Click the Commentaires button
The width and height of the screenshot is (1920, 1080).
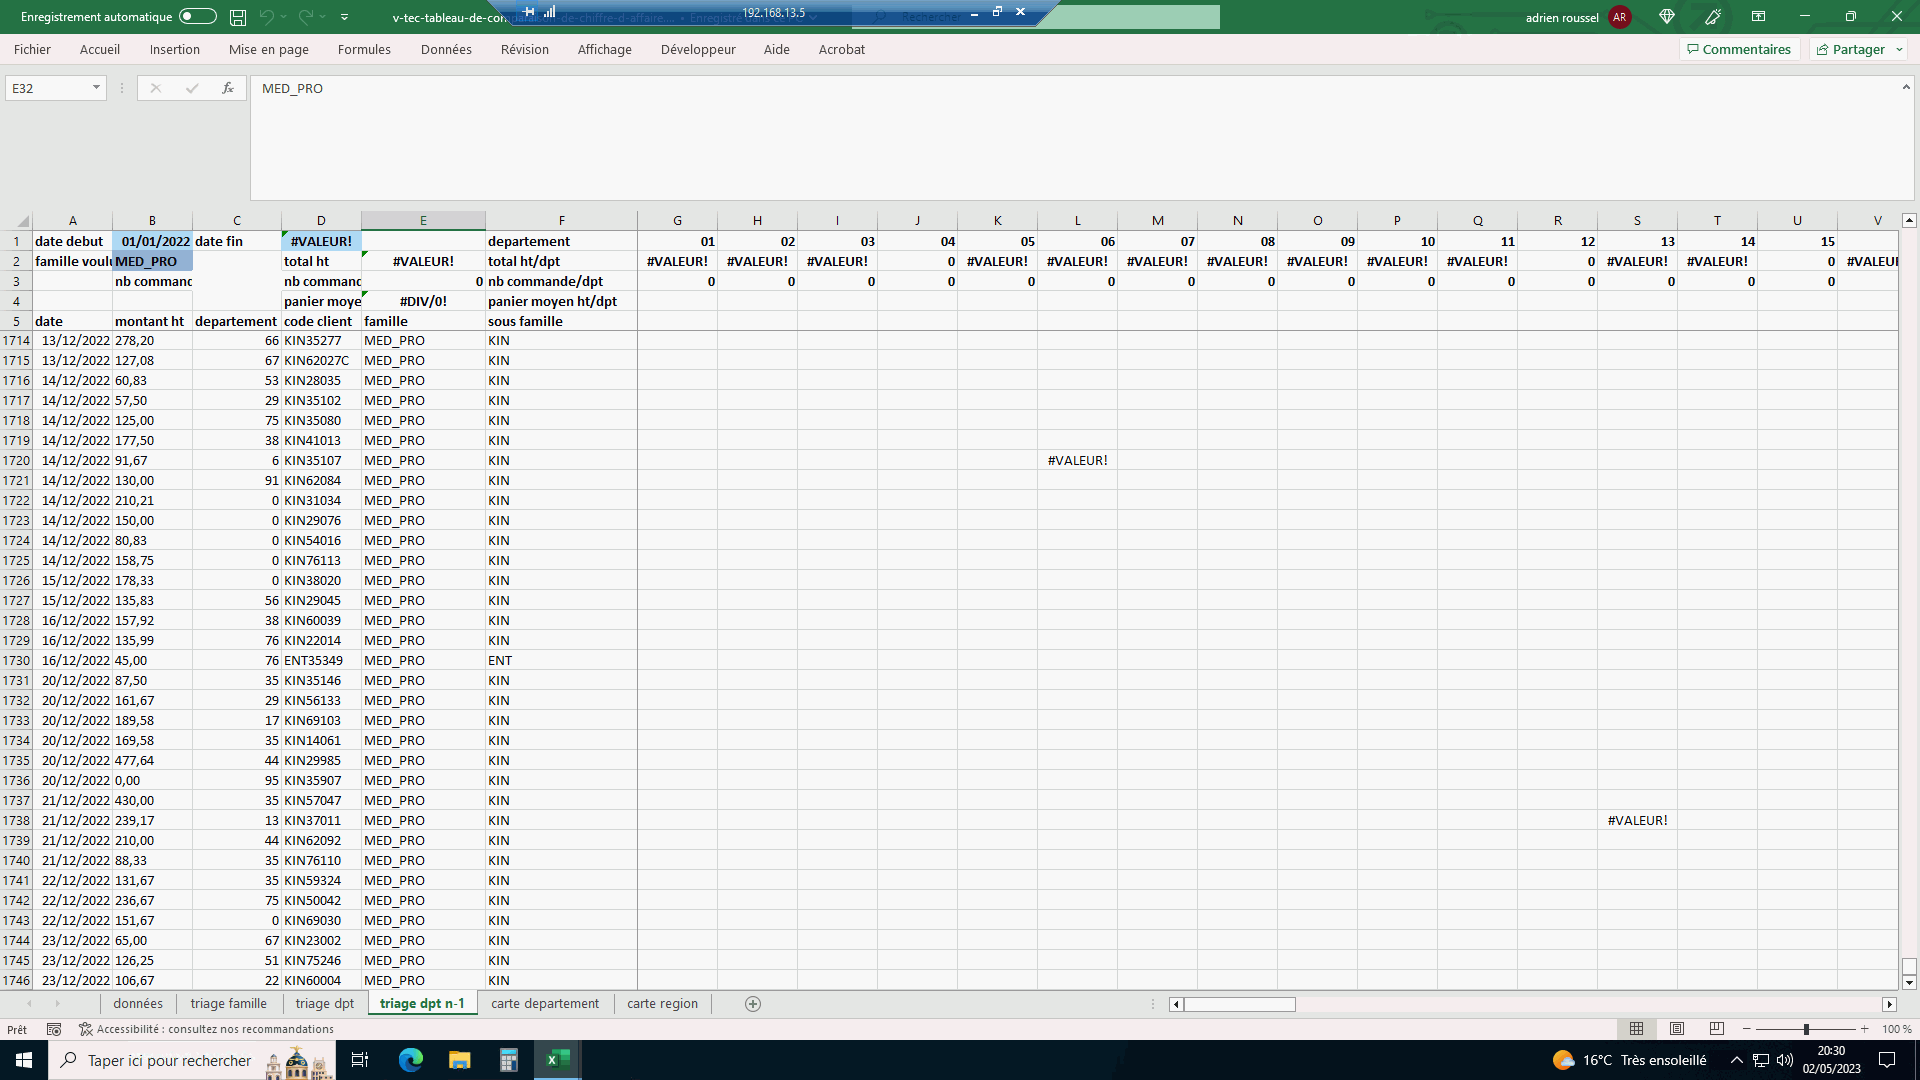coord(1739,49)
